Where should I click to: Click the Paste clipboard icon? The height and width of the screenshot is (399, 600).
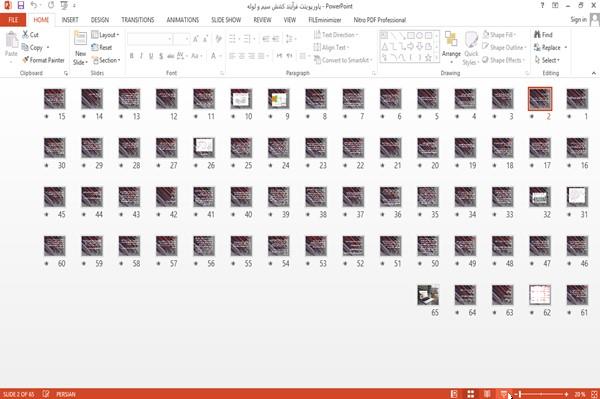(11, 40)
